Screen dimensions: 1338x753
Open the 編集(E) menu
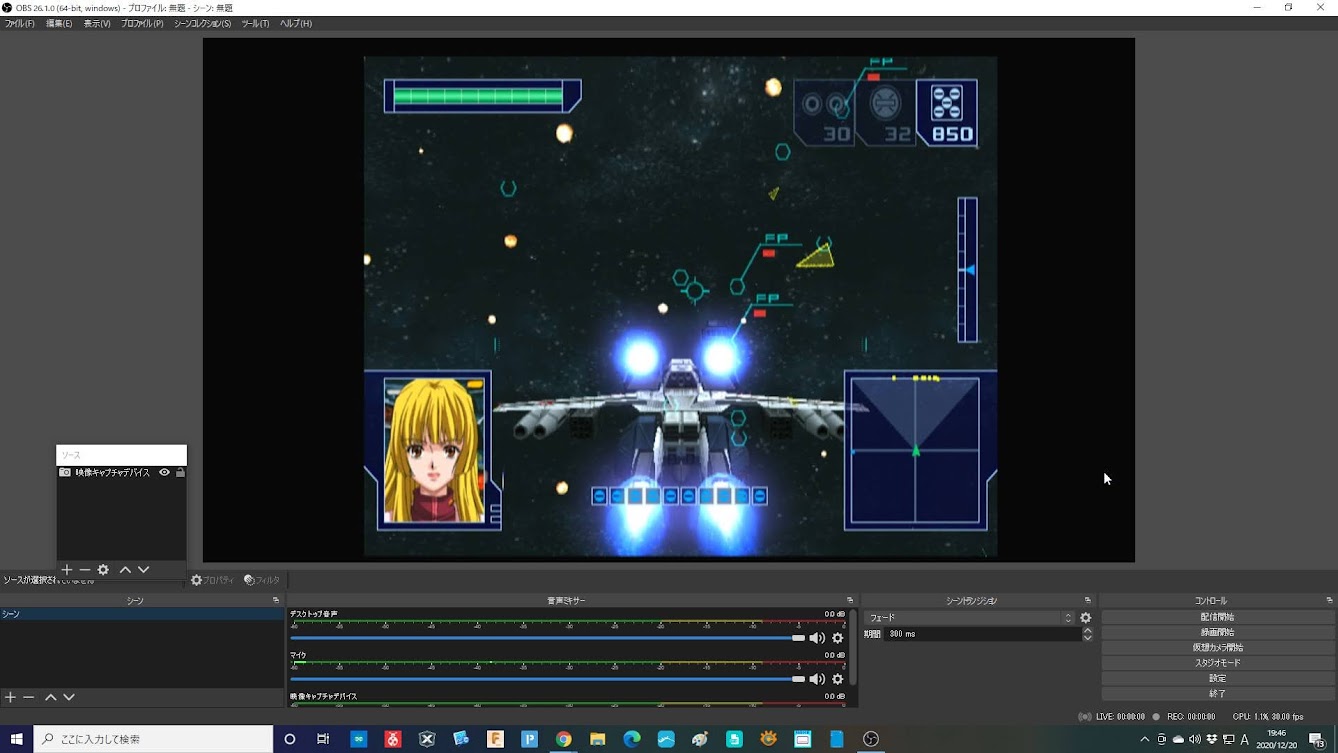coord(59,23)
